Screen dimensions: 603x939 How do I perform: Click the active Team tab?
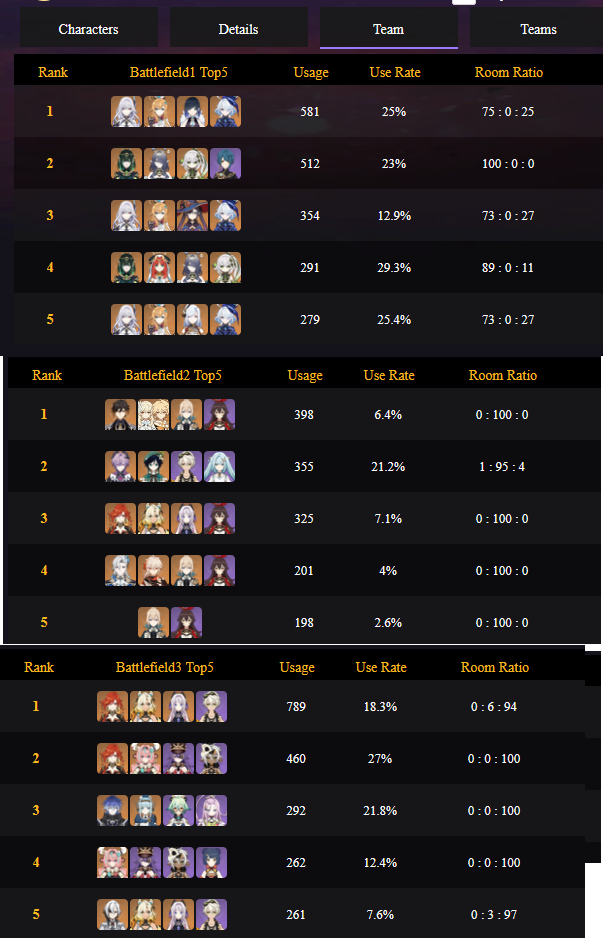[388, 29]
